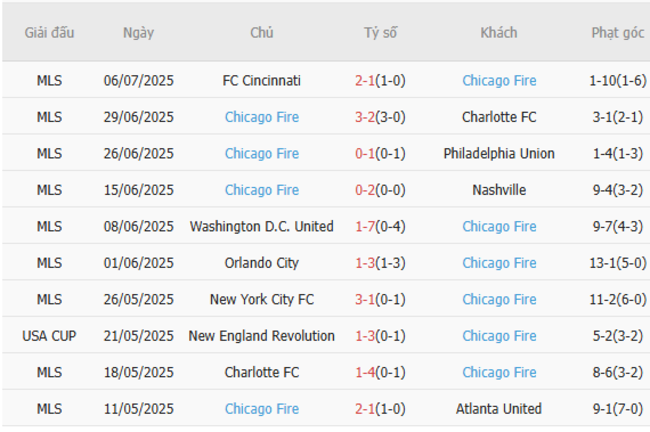Click the Ngày column header
The image size is (650, 432).
[x=138, y=33]
